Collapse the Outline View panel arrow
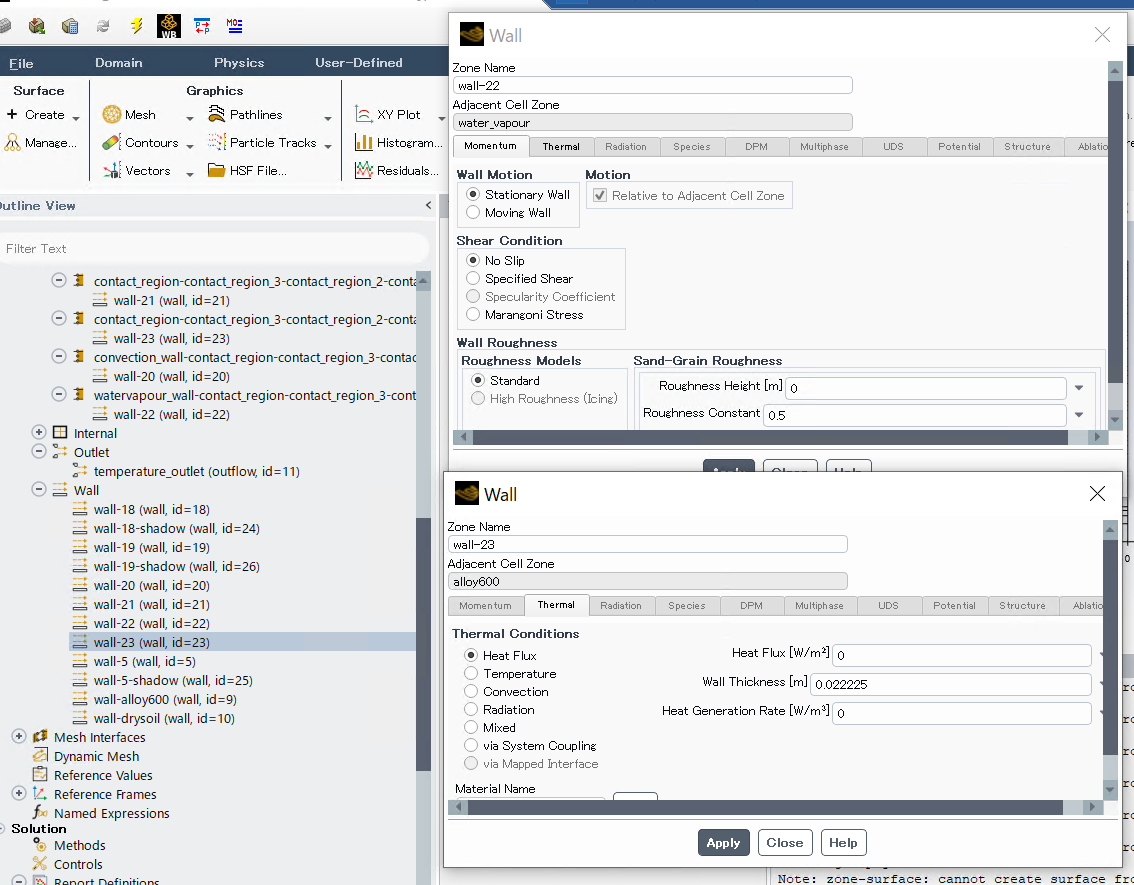This screenshot has width=1134, height=885. (428, 205)
